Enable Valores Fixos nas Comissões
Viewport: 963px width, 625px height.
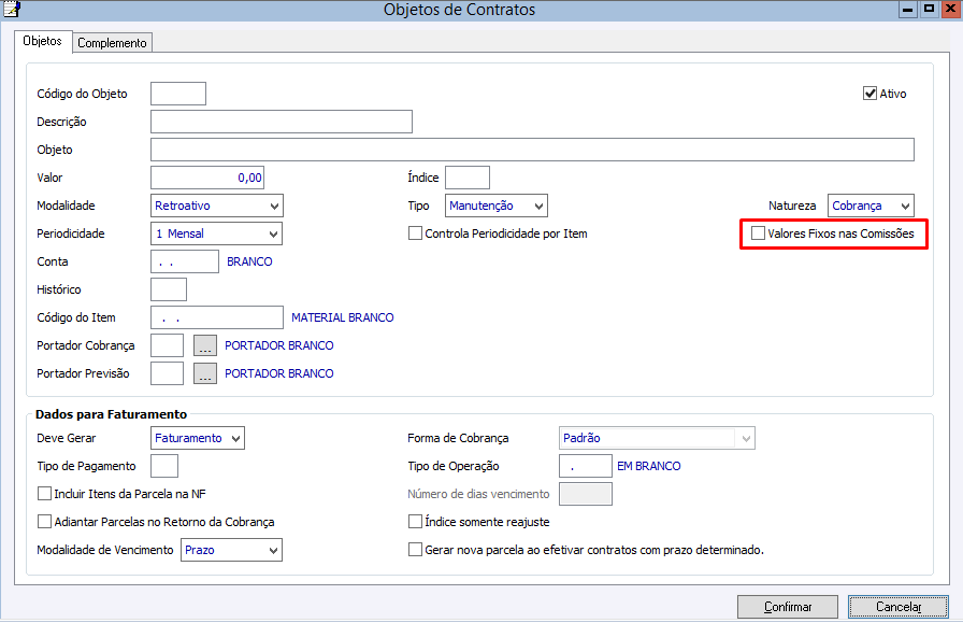click(x=759, y=234)
